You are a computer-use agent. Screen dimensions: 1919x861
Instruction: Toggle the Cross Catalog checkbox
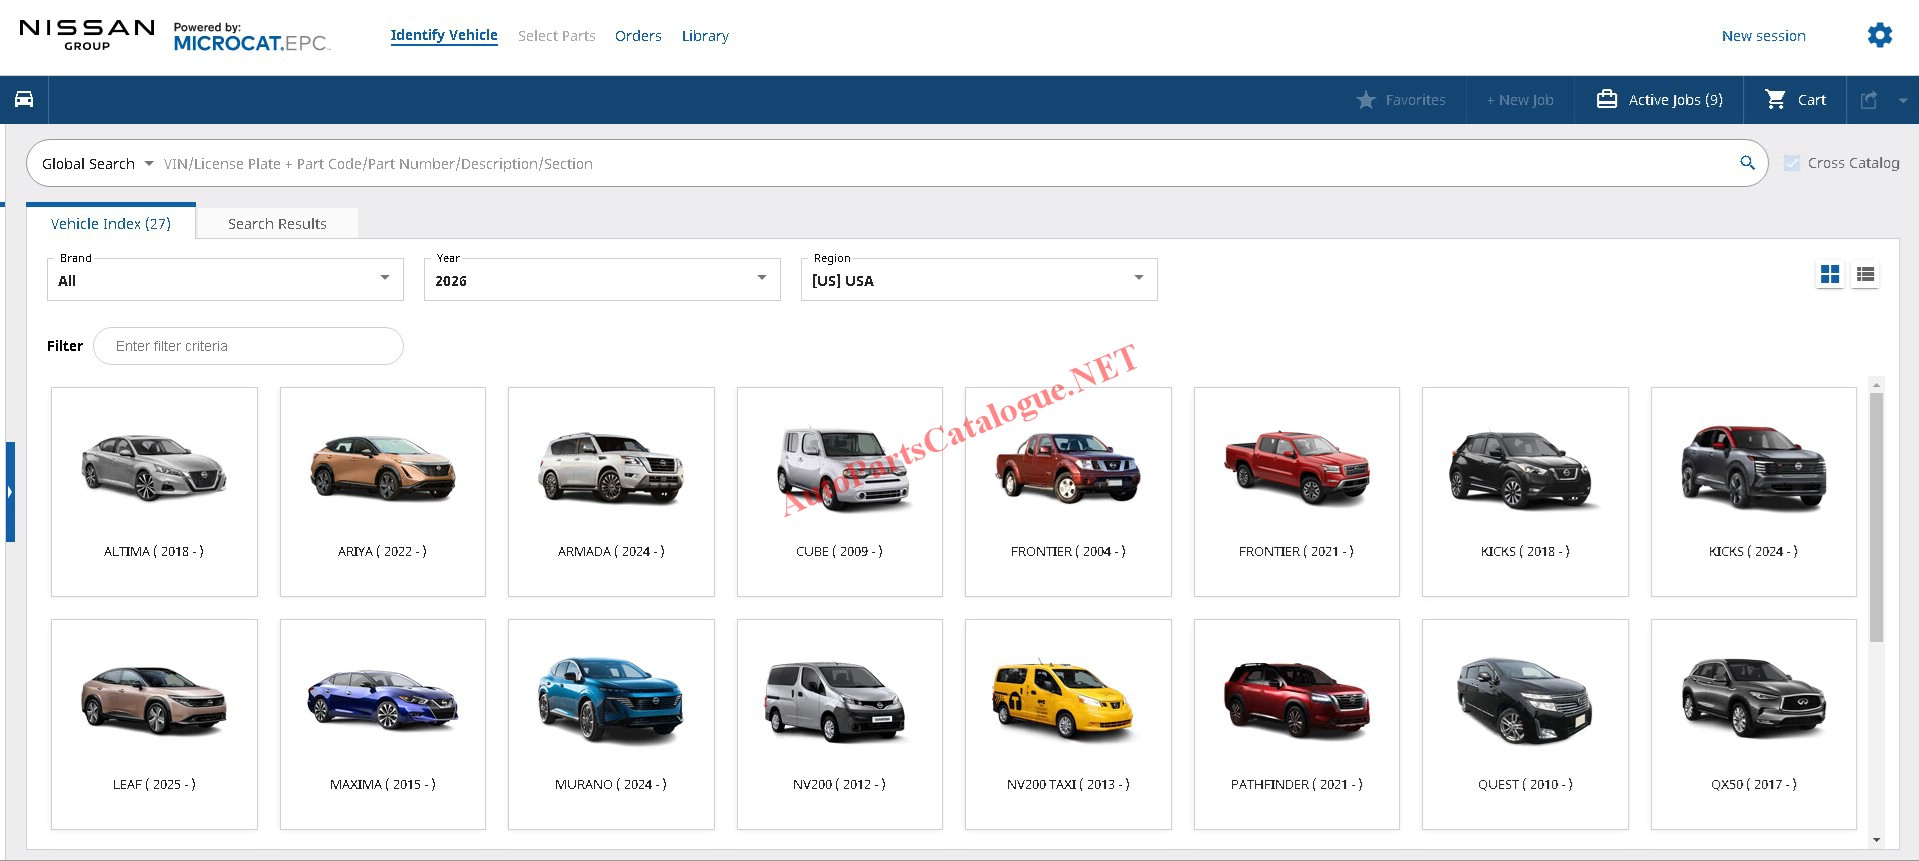[x=1792, y=163]
